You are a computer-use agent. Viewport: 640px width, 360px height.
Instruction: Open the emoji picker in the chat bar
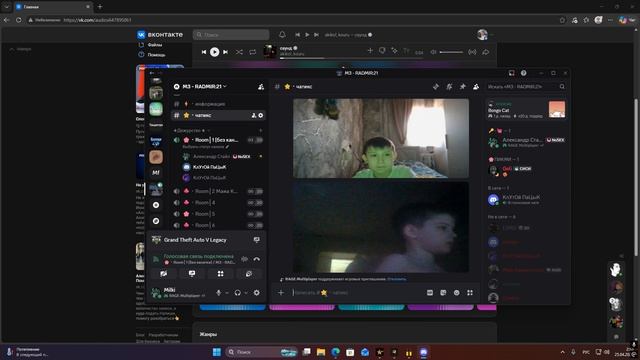[x=457, y=293]
